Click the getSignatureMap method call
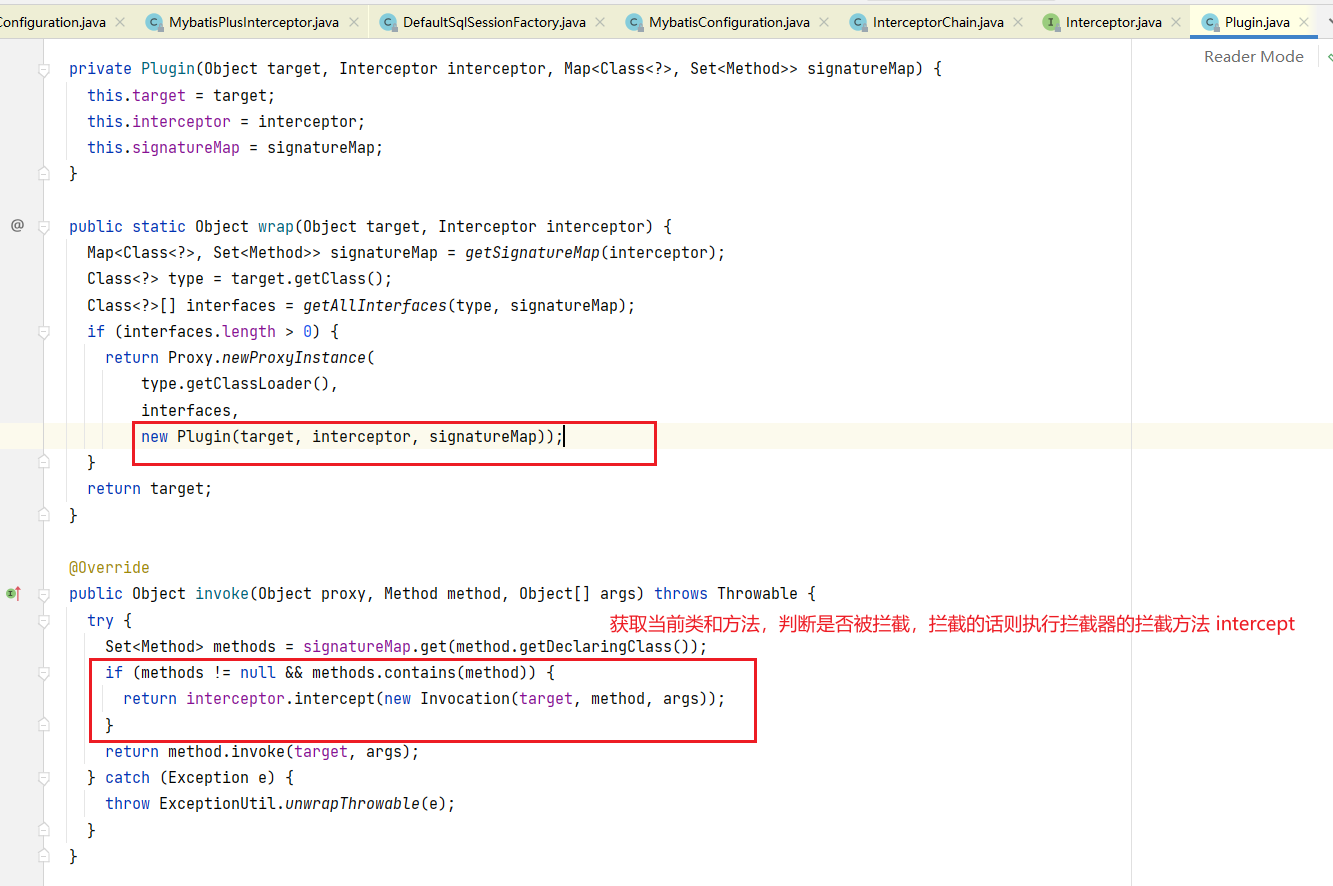Image resolution: width=1333 pixels, height=886 pixels. click(532, 253)
